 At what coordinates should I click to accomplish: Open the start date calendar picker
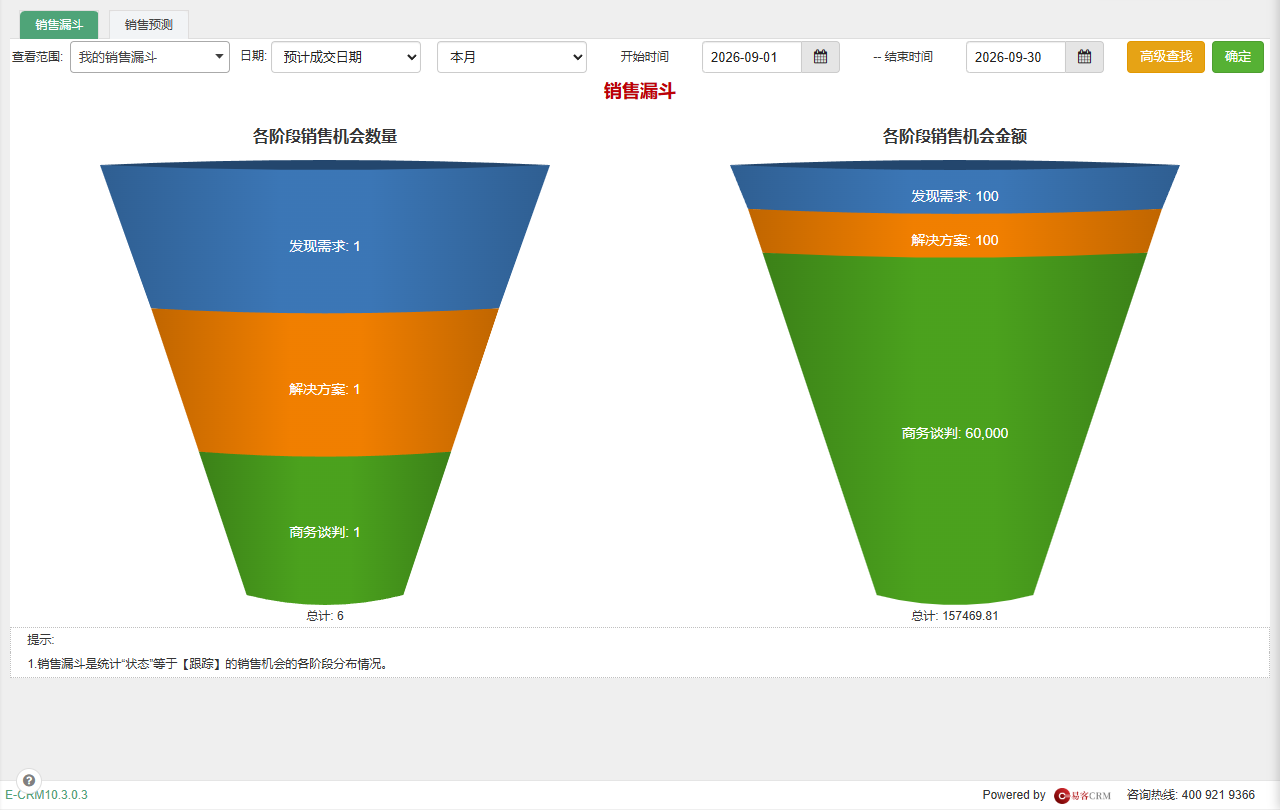coord(820,57)
